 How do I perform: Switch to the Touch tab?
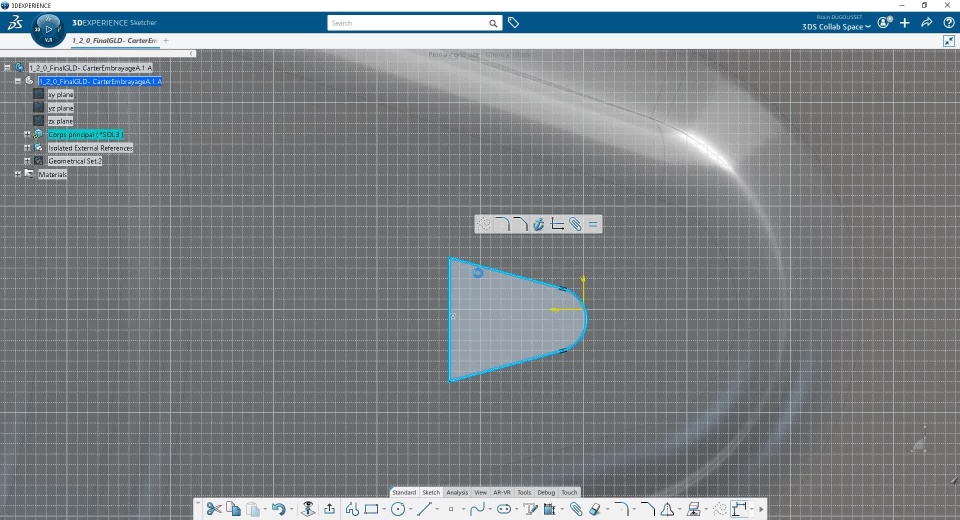coord(569,492)
